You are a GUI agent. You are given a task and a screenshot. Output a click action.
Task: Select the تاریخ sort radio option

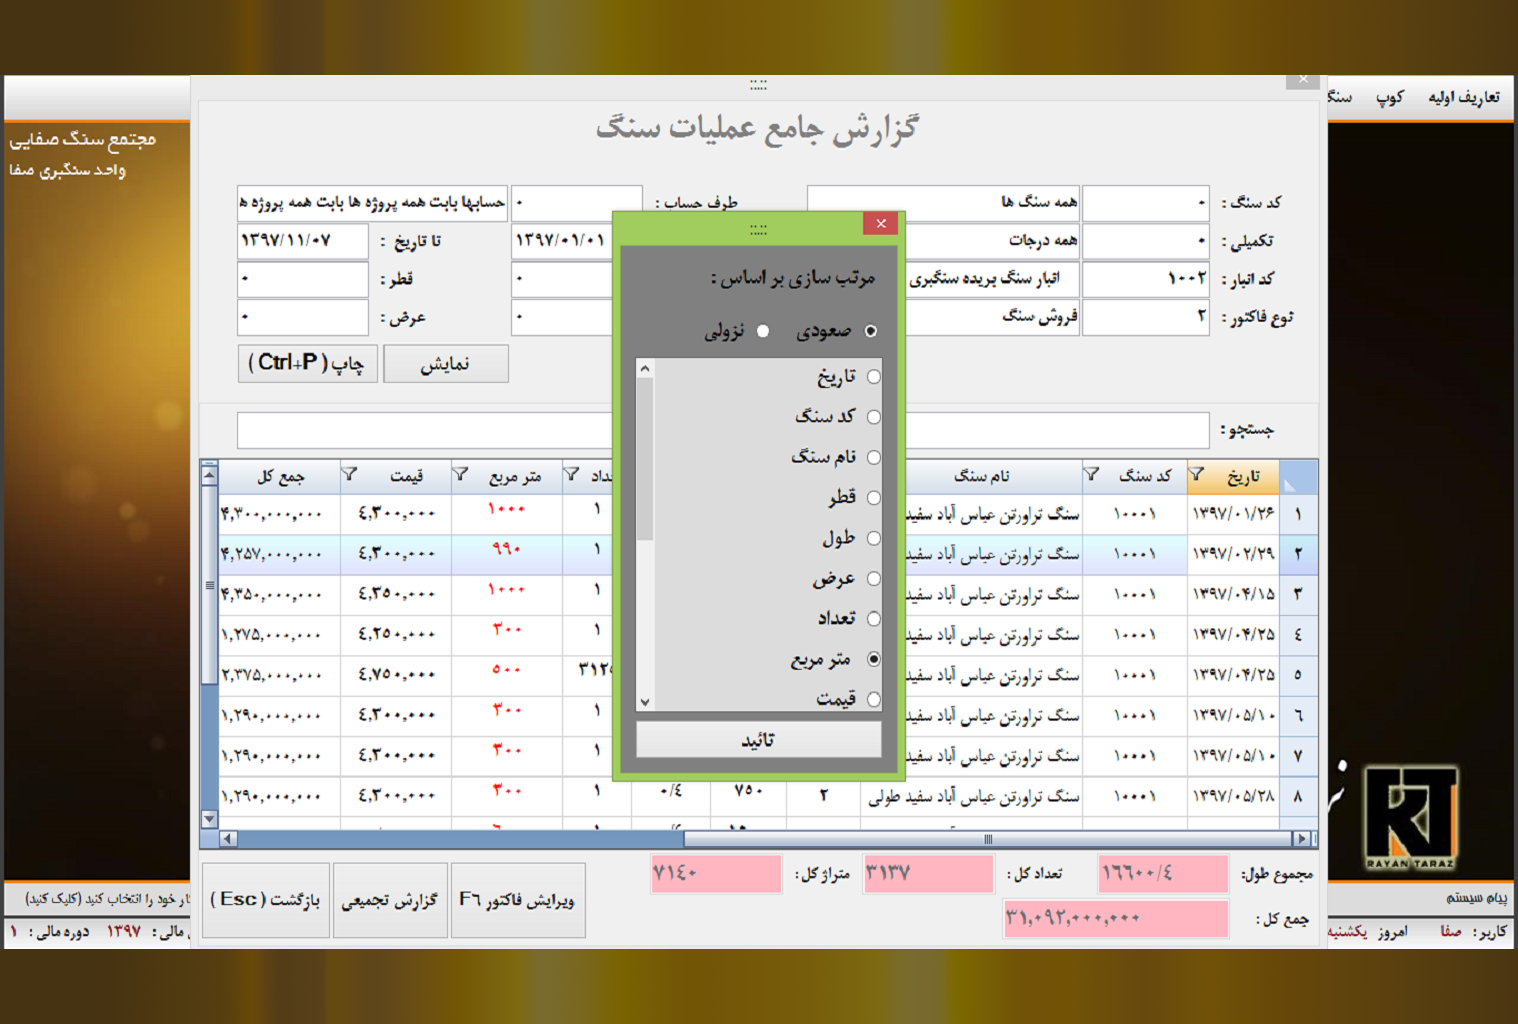click(873, 377)
